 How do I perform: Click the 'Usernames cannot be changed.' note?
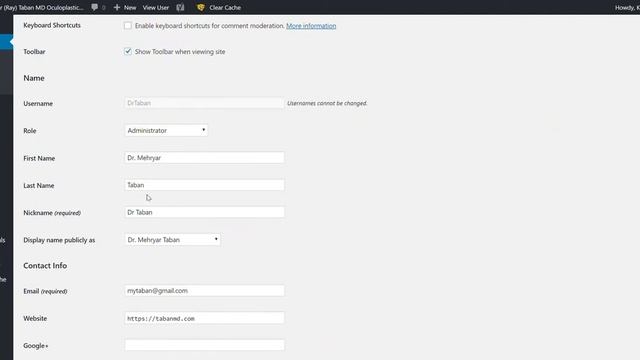[x=327, y=103]
